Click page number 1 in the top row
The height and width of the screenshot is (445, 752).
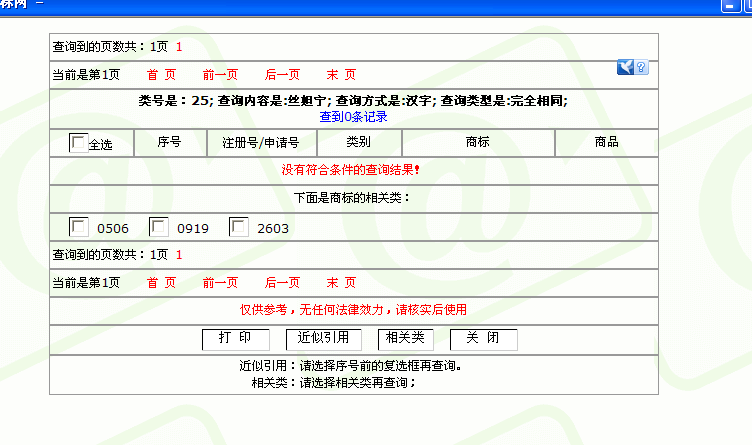pos(179,47)
